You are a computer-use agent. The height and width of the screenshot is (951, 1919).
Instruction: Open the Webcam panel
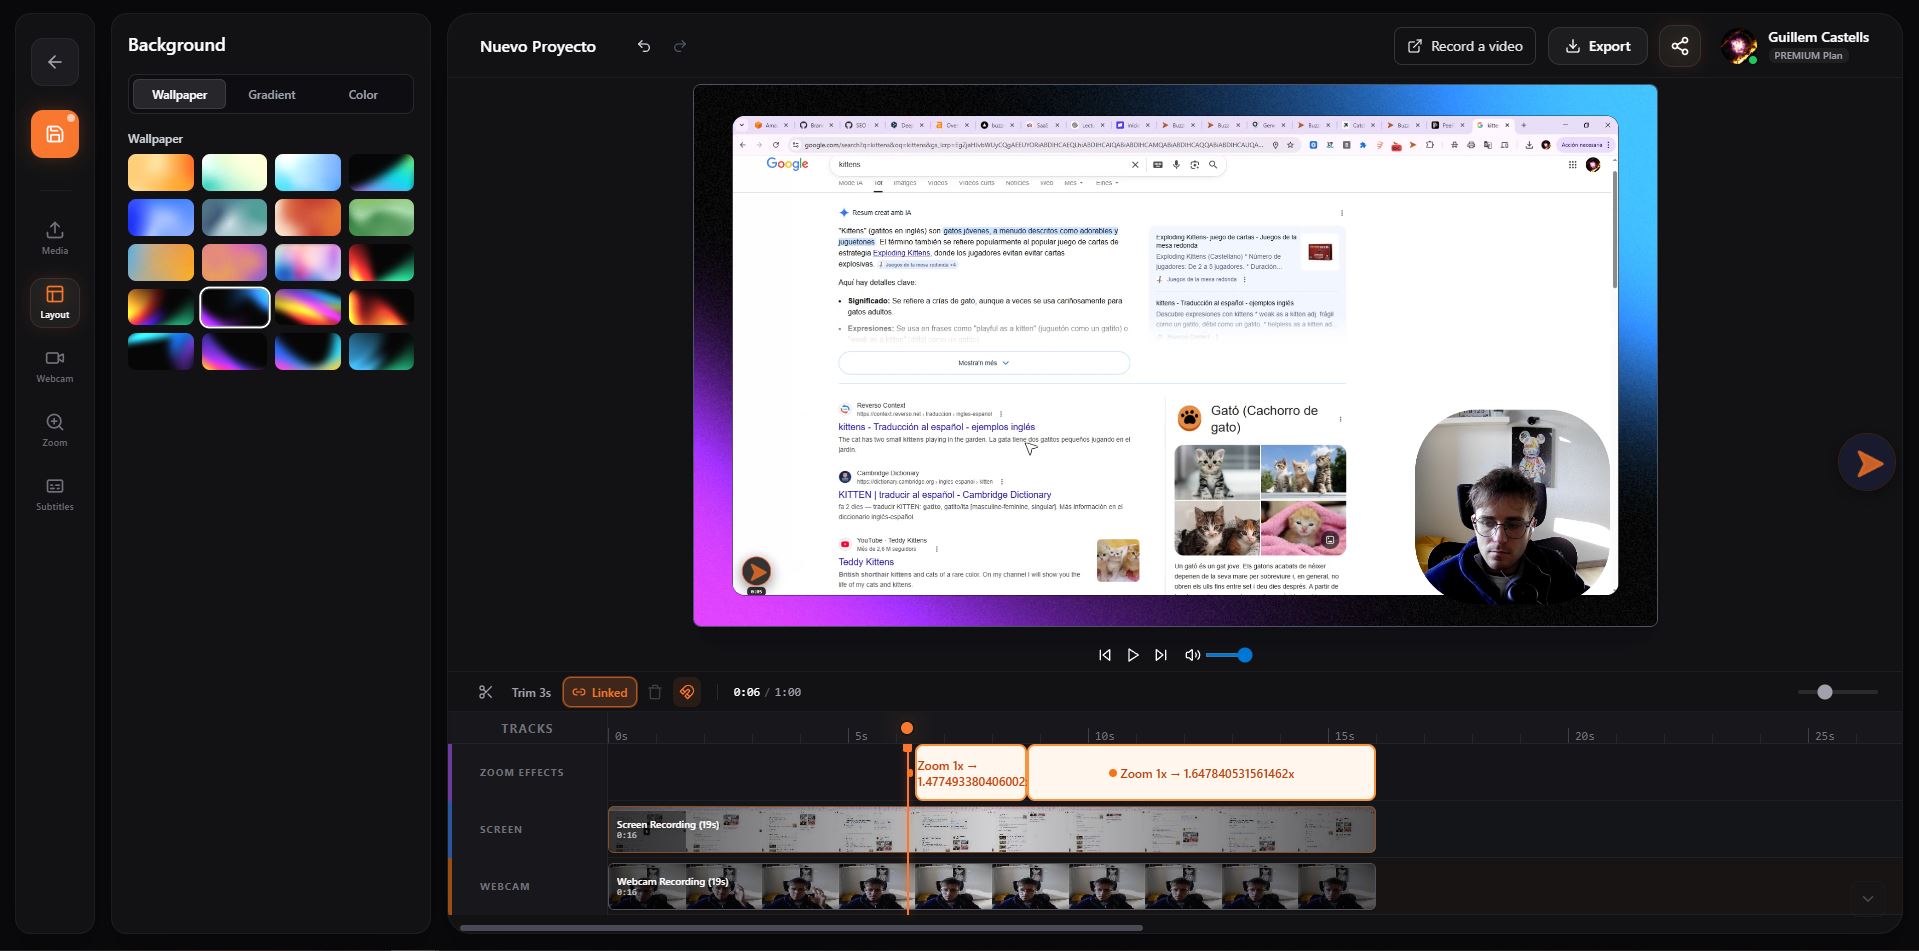pos(54,365)
